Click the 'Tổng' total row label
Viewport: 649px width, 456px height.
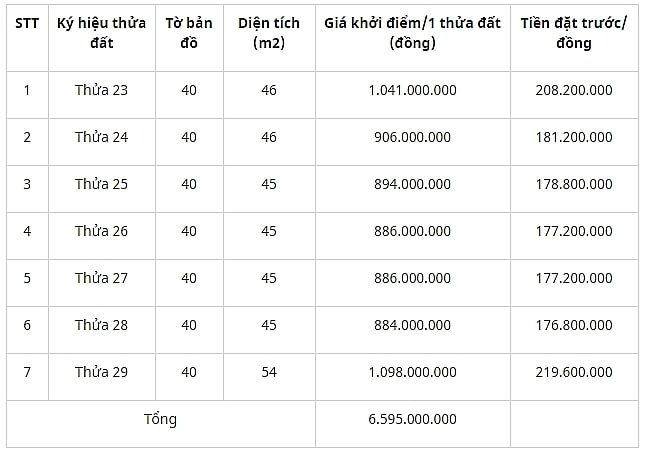tap(161, 420)
